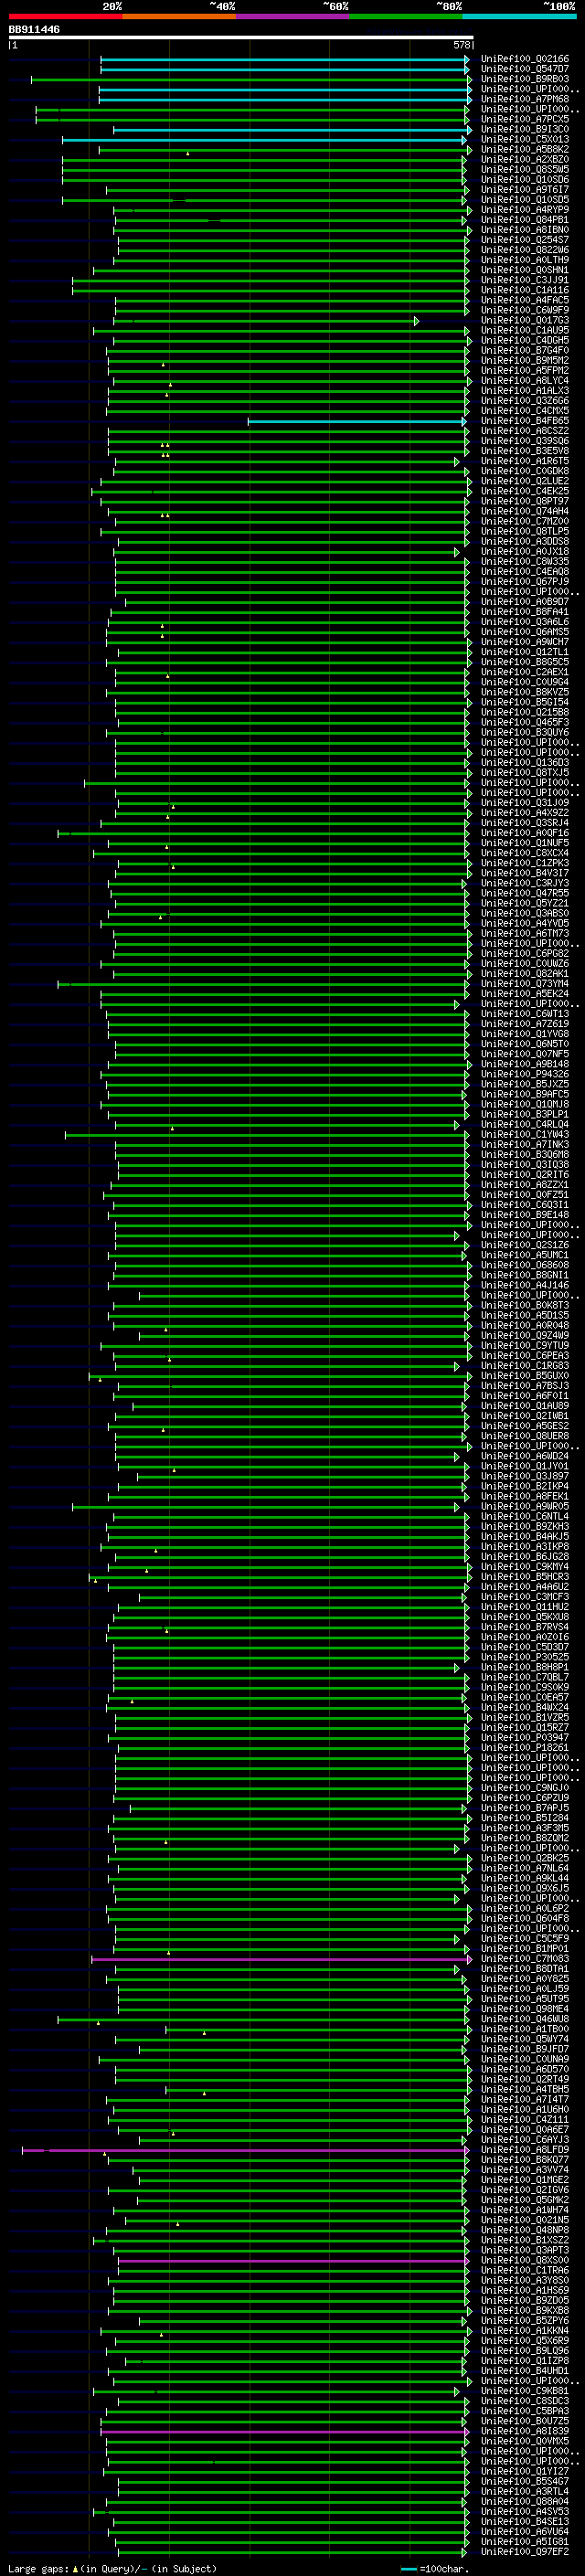This screenshot has height=2576, width=585.
Task: Select UniRef100_Q84PB1 label
Action: coord(524,219)
